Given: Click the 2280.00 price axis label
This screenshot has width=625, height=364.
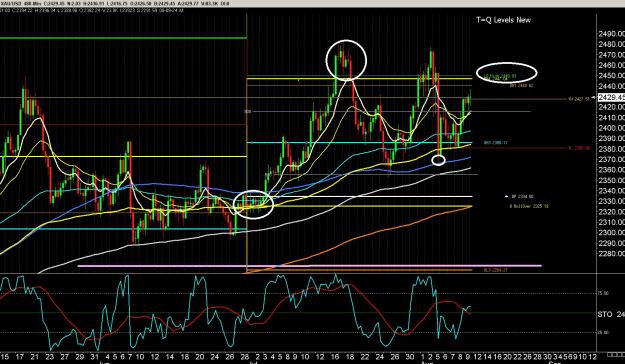Looking at the screenshot, I should pyautogui.click(x=611, y=254).
